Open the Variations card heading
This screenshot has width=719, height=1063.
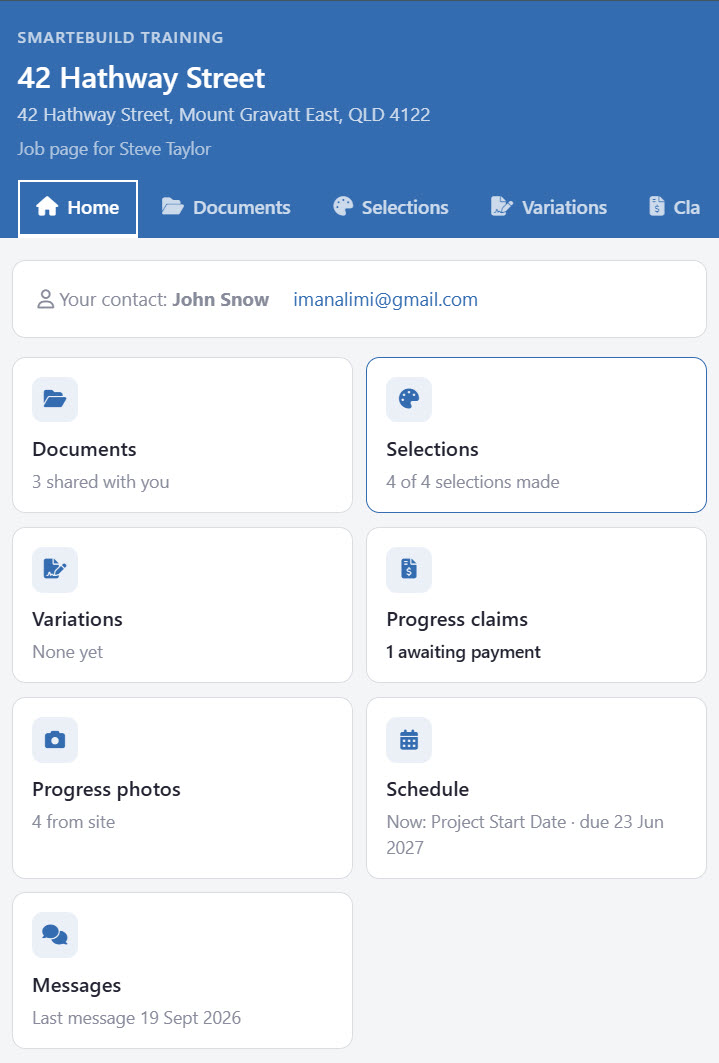pyautogui.click(x=77, y=620)
